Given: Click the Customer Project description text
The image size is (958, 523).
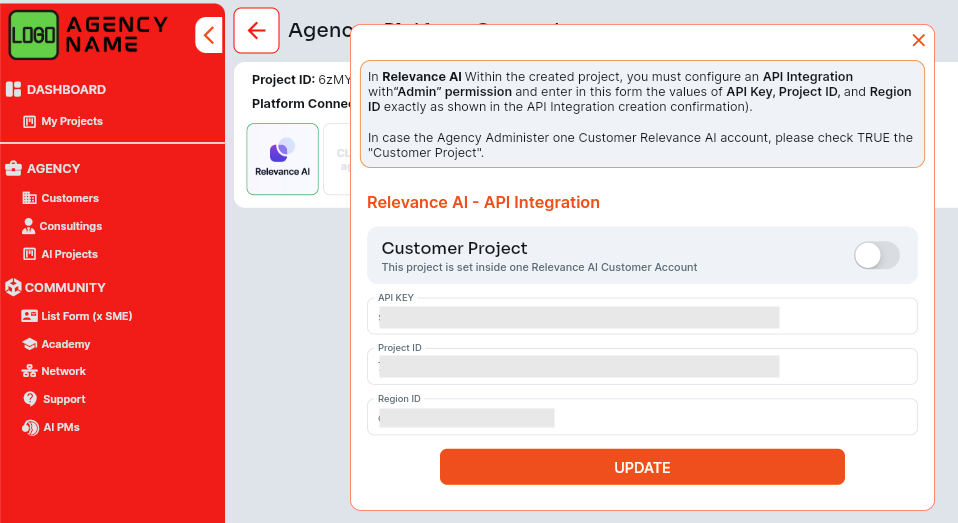Looking at the screenshot, I should (539, 267).
